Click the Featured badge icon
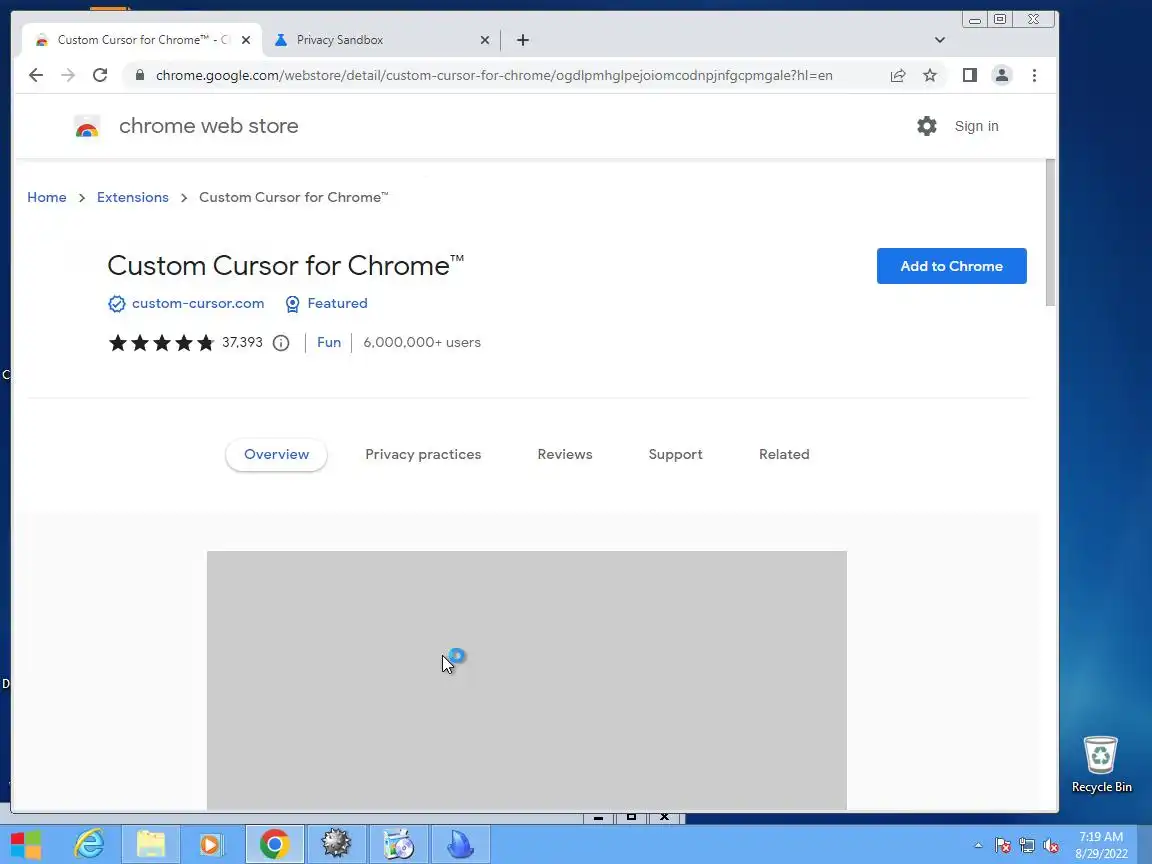The width and height of the screenshot is (1152, 864). (x=292, y=303)
